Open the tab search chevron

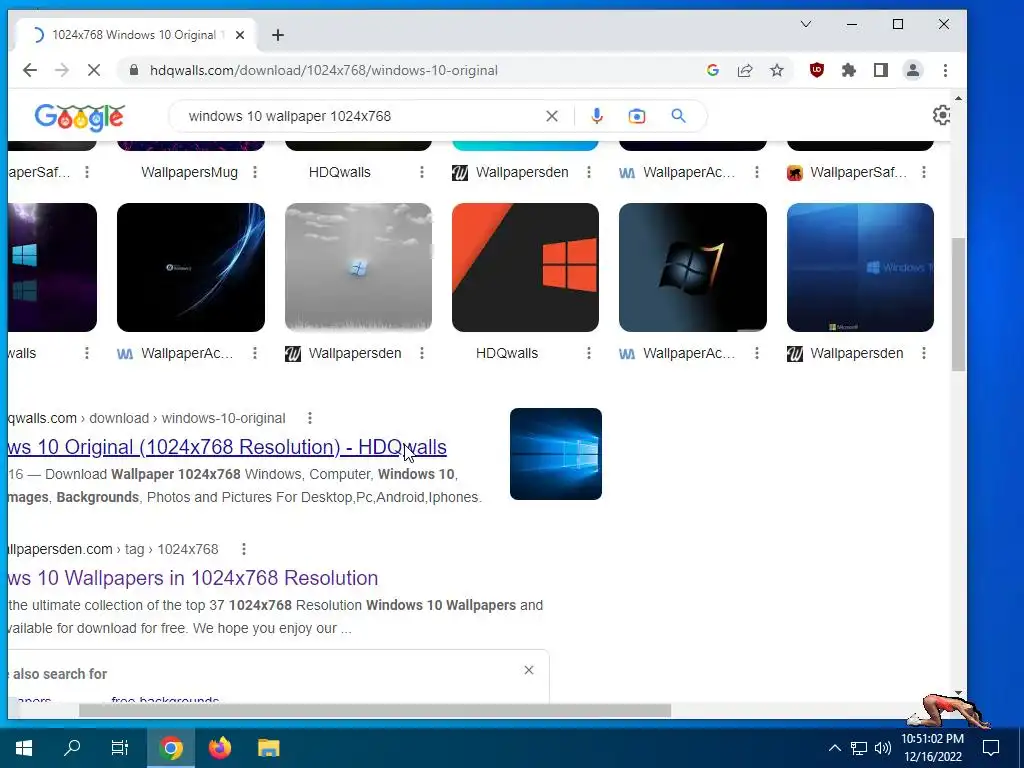pos(806,24)
